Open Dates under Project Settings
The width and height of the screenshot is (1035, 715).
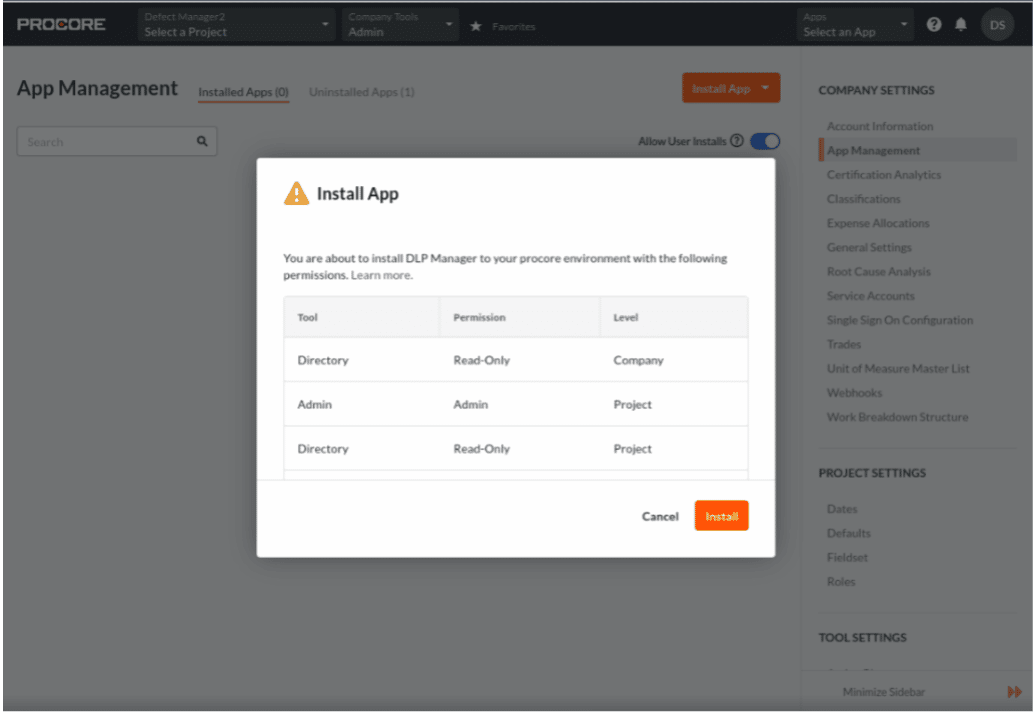point(842,509)
